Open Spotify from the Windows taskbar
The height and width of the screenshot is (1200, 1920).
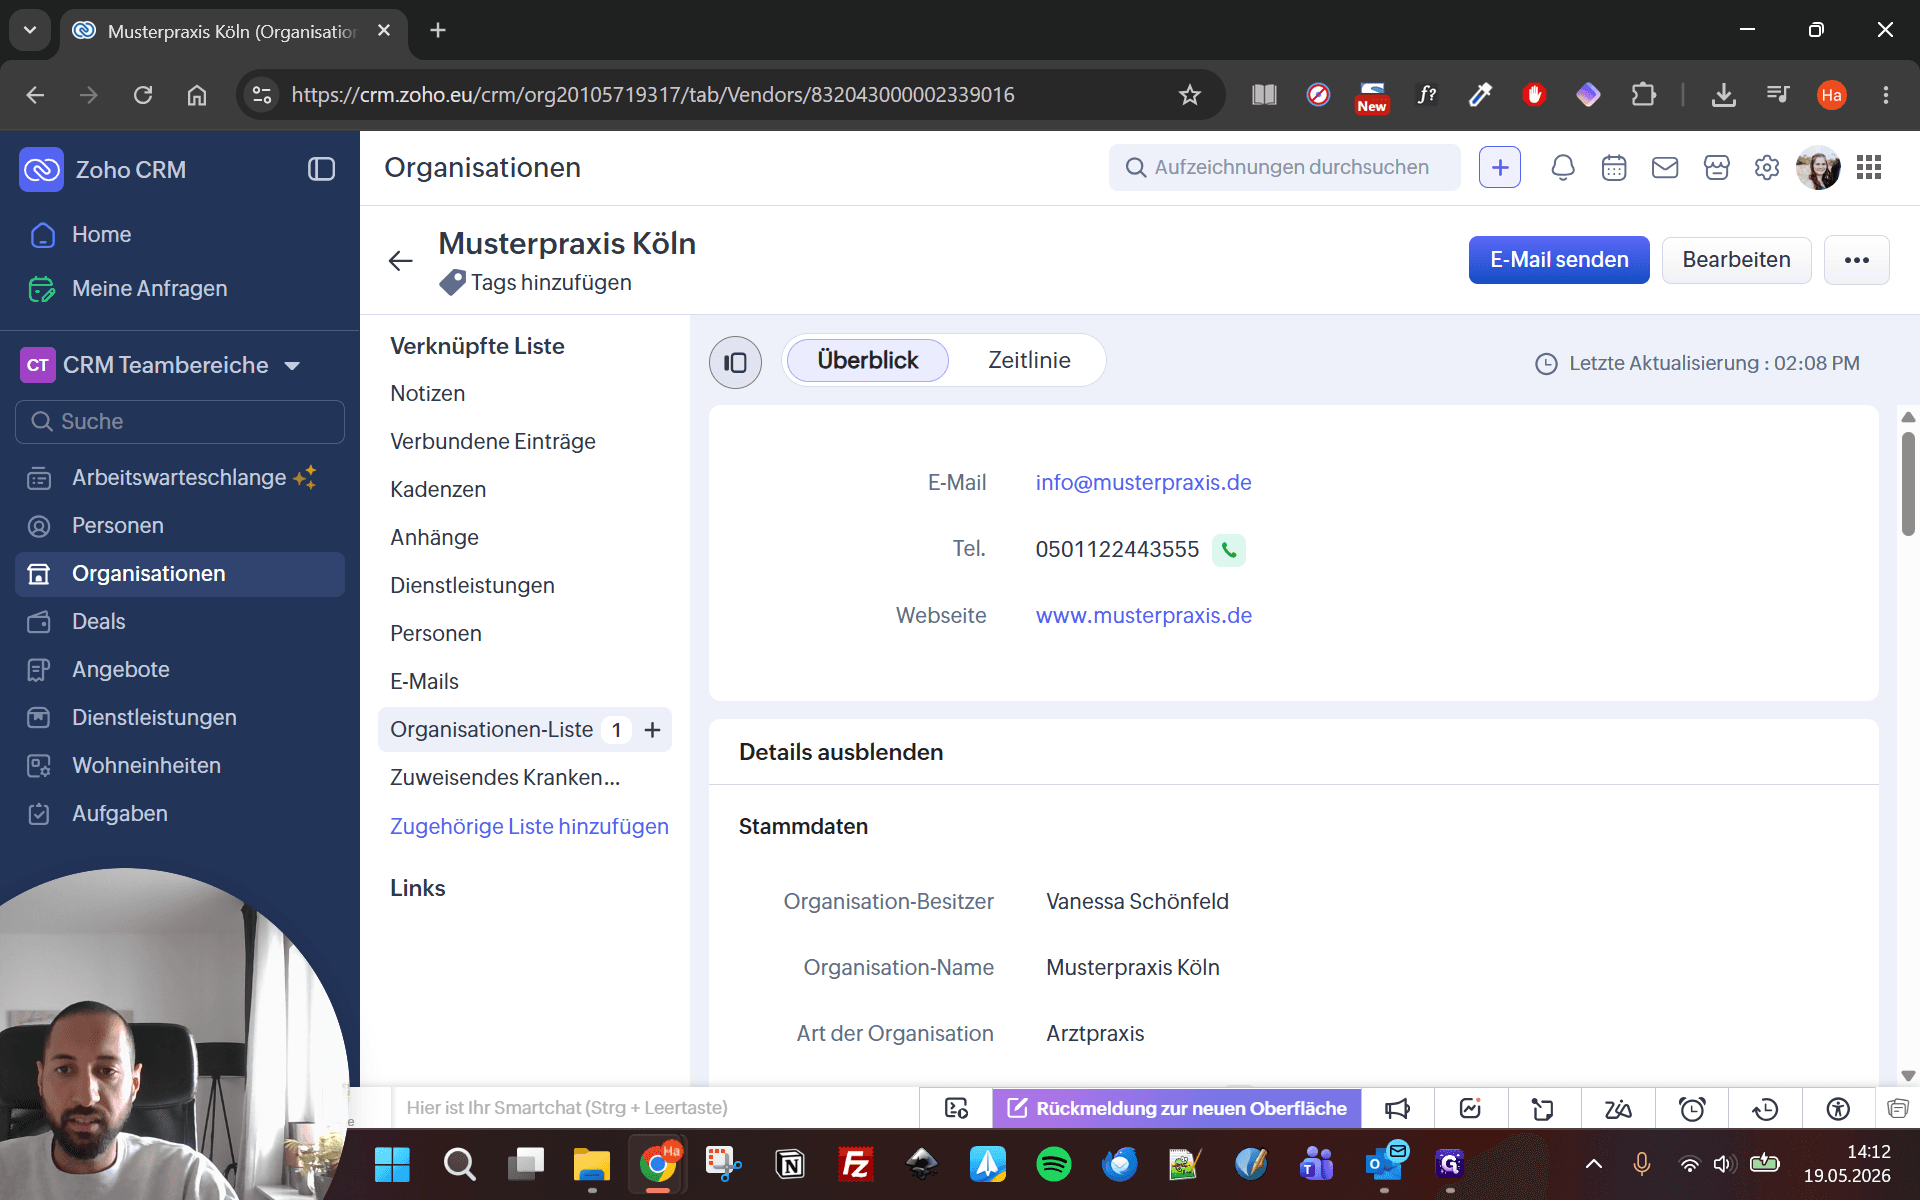pos(1053,1164)
